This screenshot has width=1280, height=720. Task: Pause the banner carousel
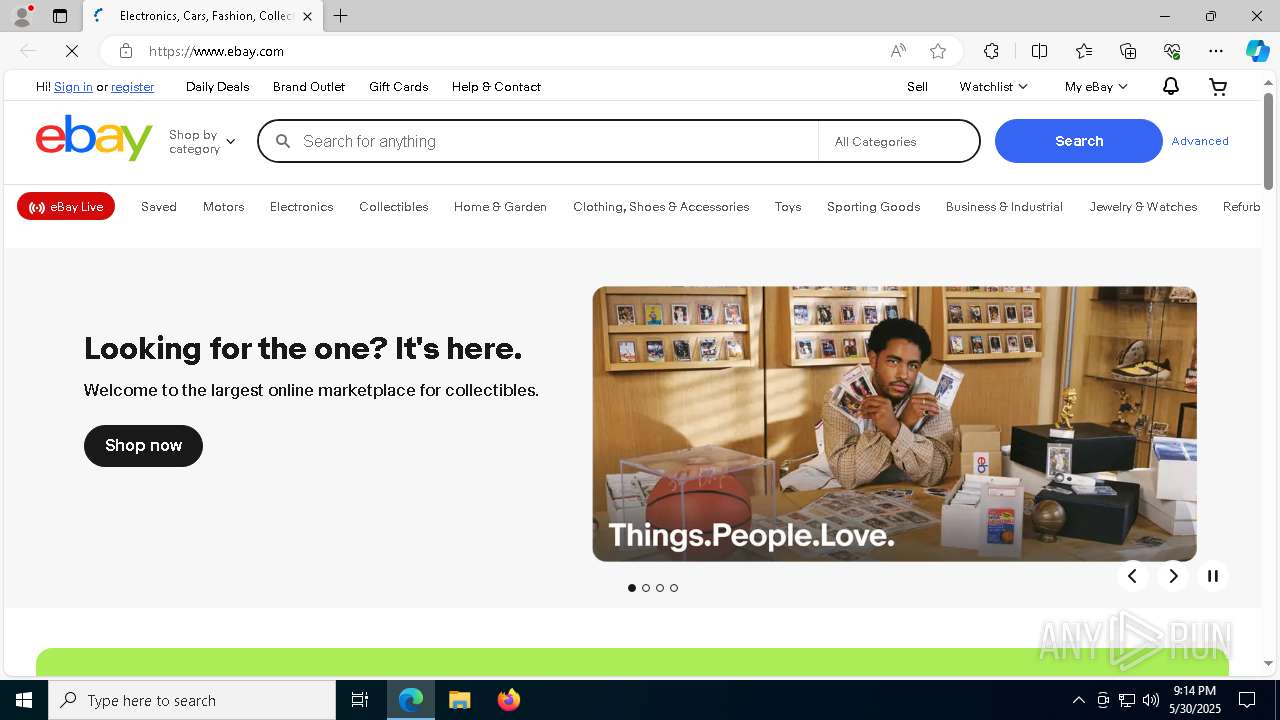click(1213, 576)
